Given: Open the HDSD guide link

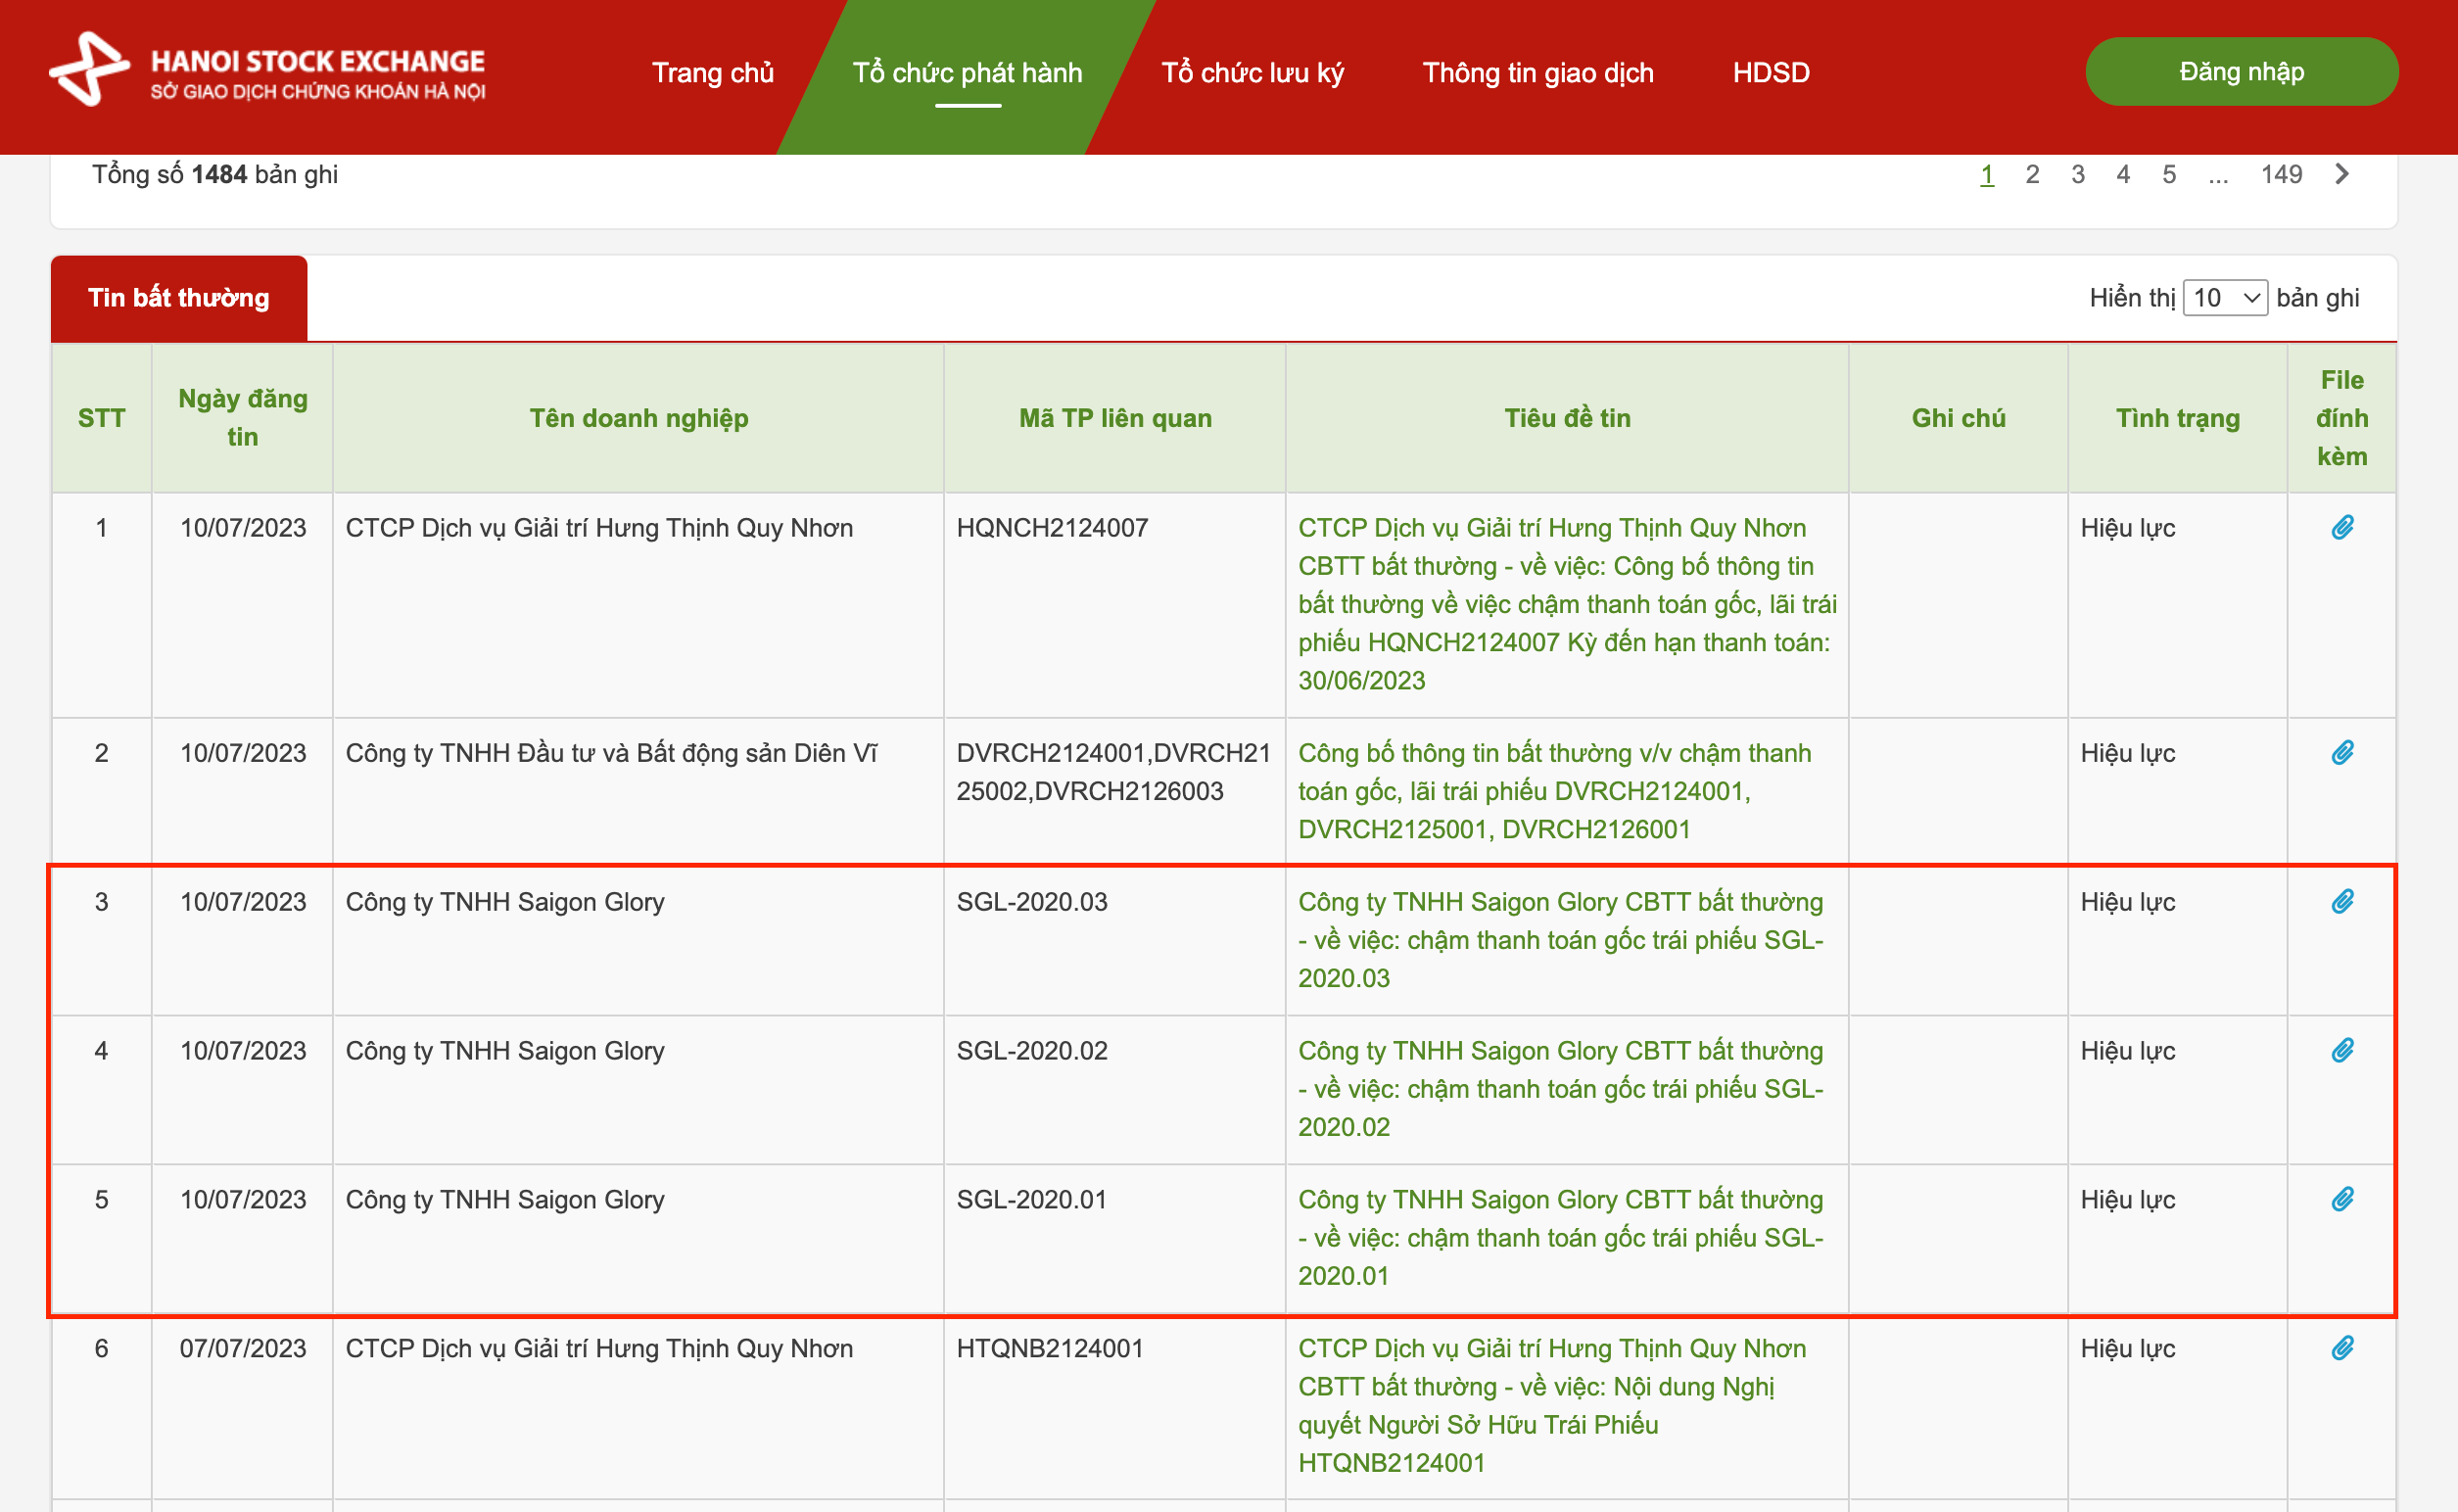Looking at the screenshot, I should 1770,73.
